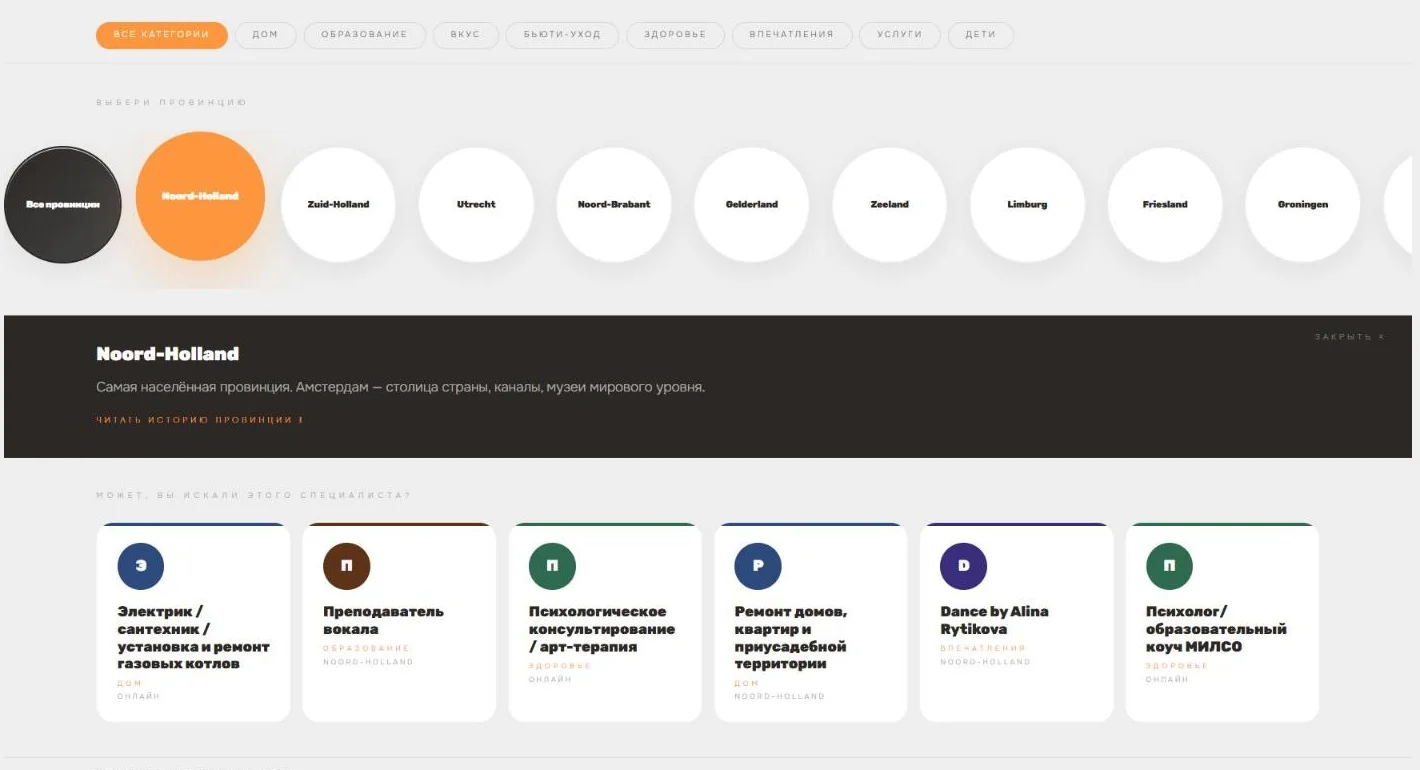Click the orange Noord-Holland circle
The width and height of the screenshot is (1420, 770).
(201, 196)
